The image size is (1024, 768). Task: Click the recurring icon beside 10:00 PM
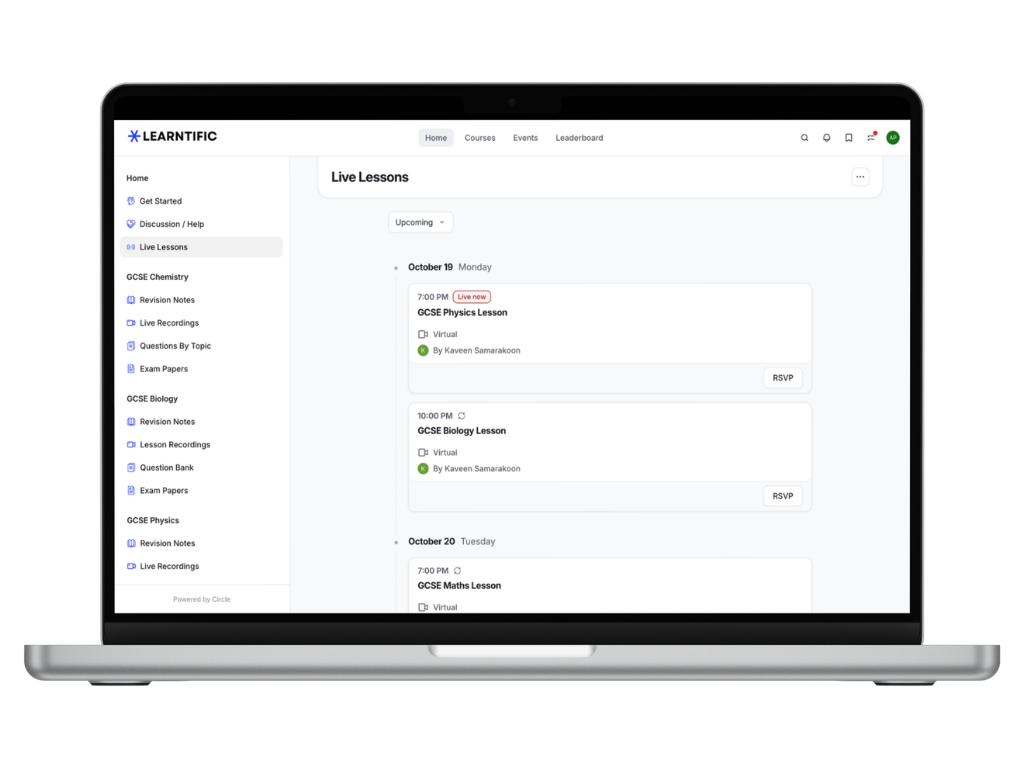(462, 416)
